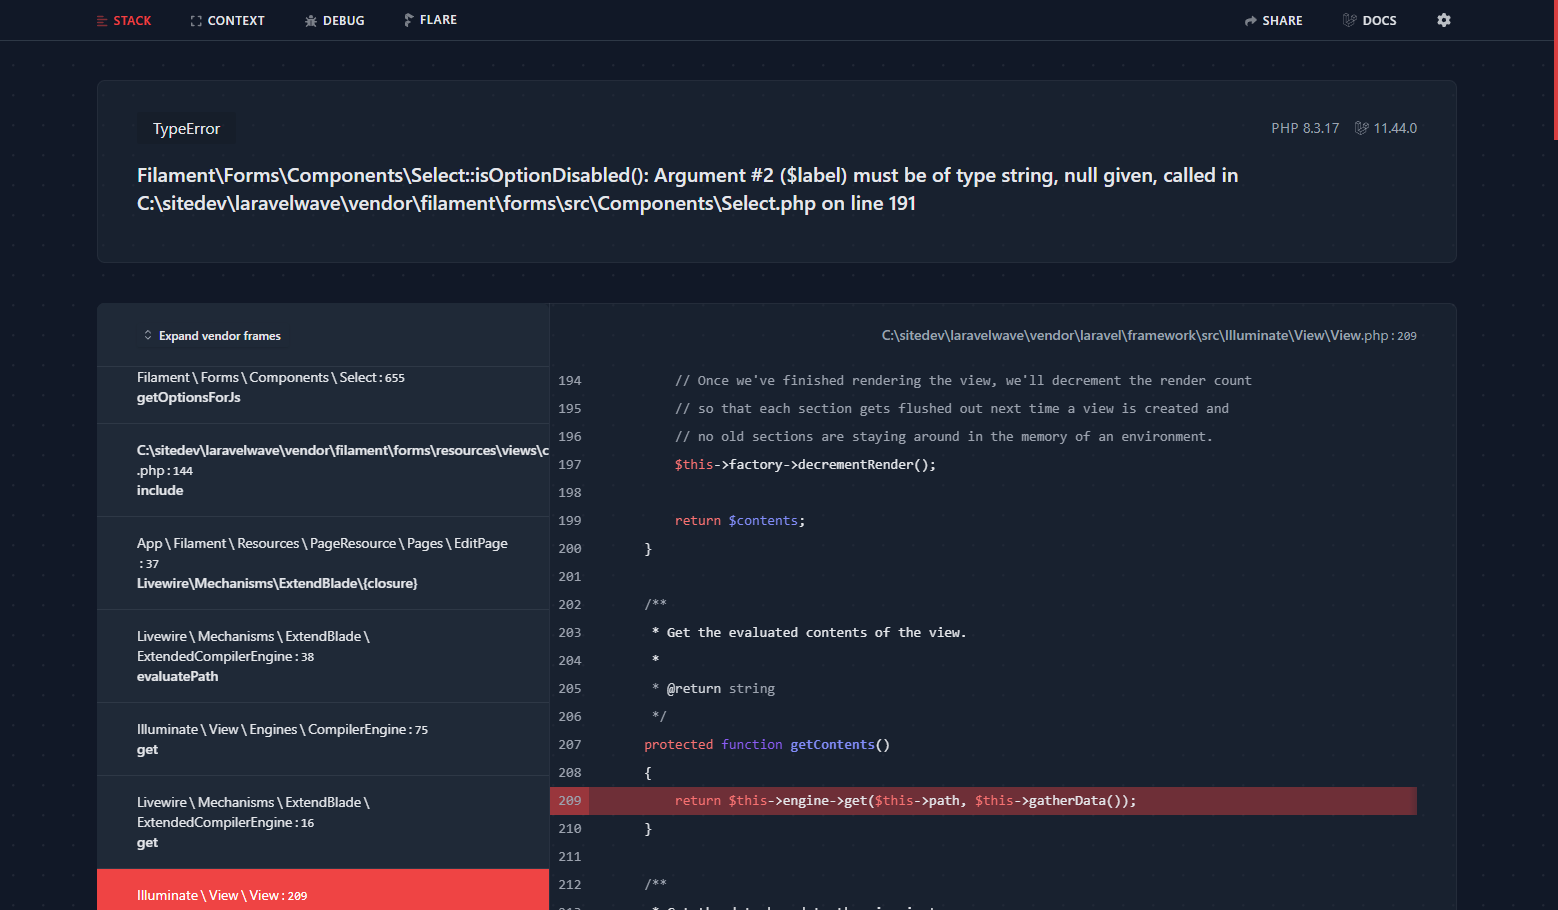Click the highlighted return engine->get code line
Image resolution: width=1558 pixels, height=910 pixels.
coord(905,801)
